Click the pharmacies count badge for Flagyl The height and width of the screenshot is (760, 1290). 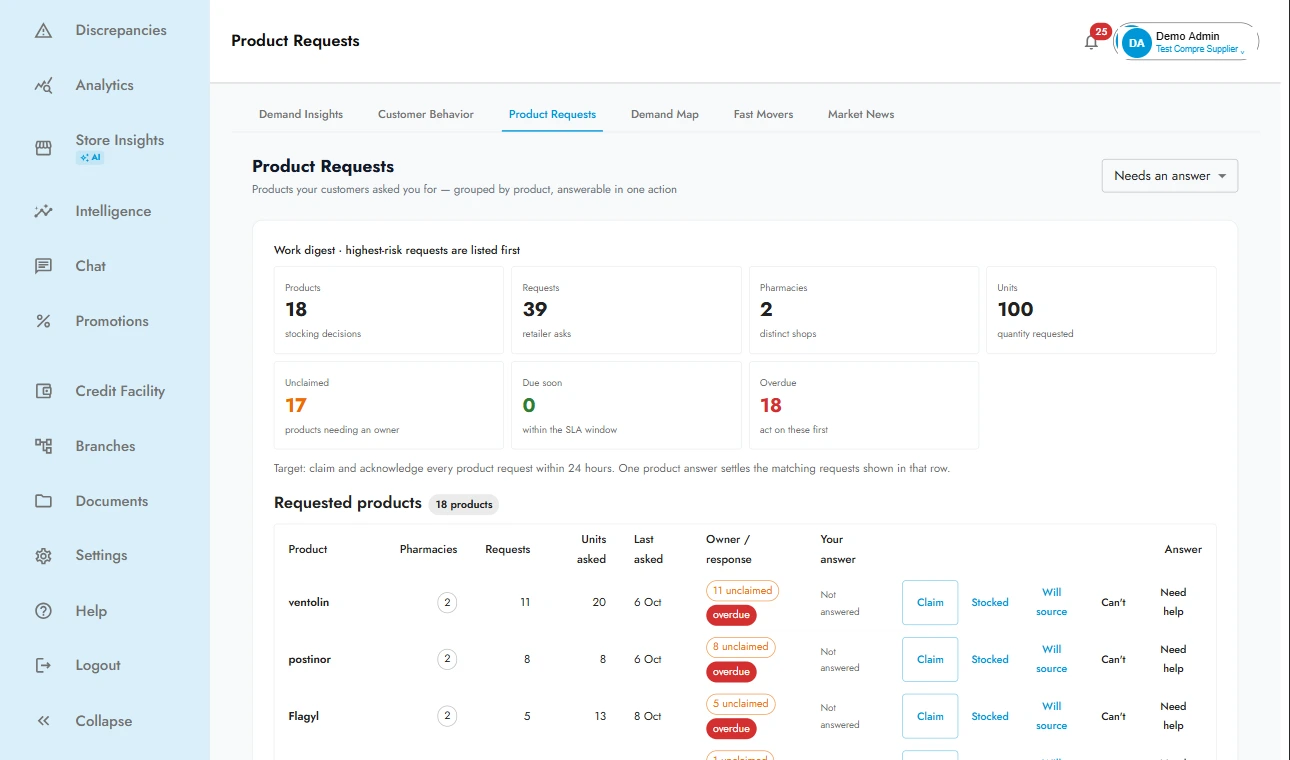click(x=447, y=717)
